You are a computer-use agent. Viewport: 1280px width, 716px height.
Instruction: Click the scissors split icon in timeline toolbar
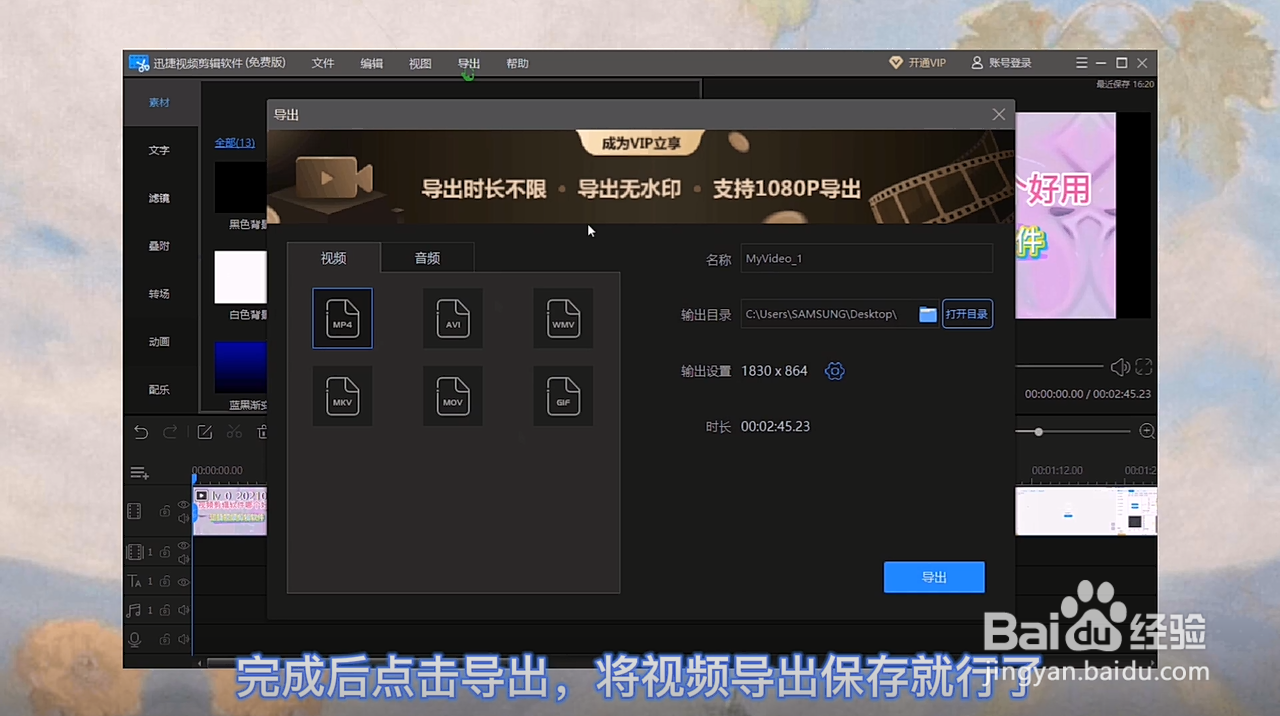[x=234, y=431]
